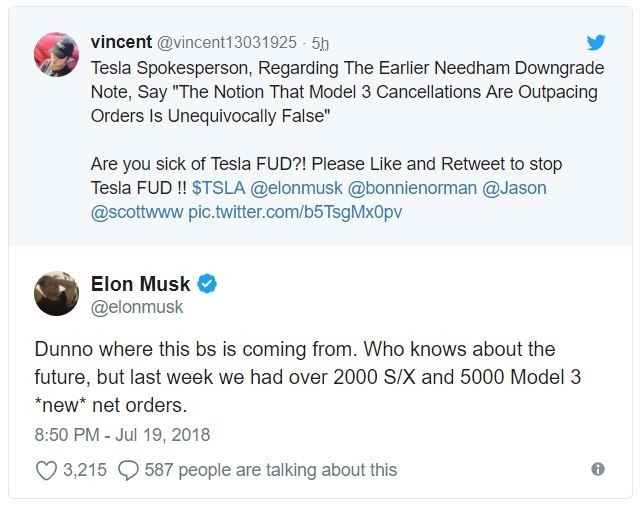Click the Twitter bird logo icon

pyautogui.click(x=596, y=42)
